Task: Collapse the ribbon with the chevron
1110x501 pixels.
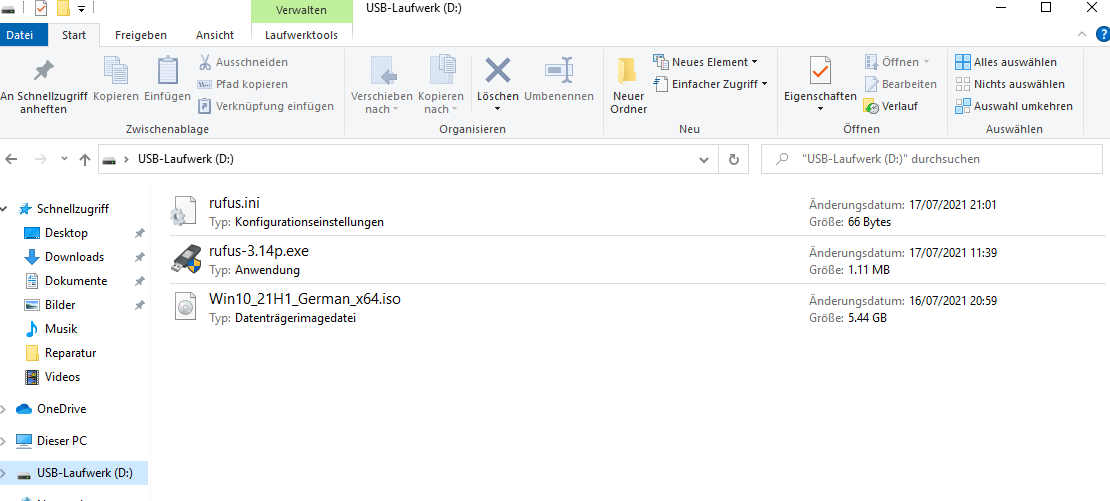Action: click(x=1081, y=34)
